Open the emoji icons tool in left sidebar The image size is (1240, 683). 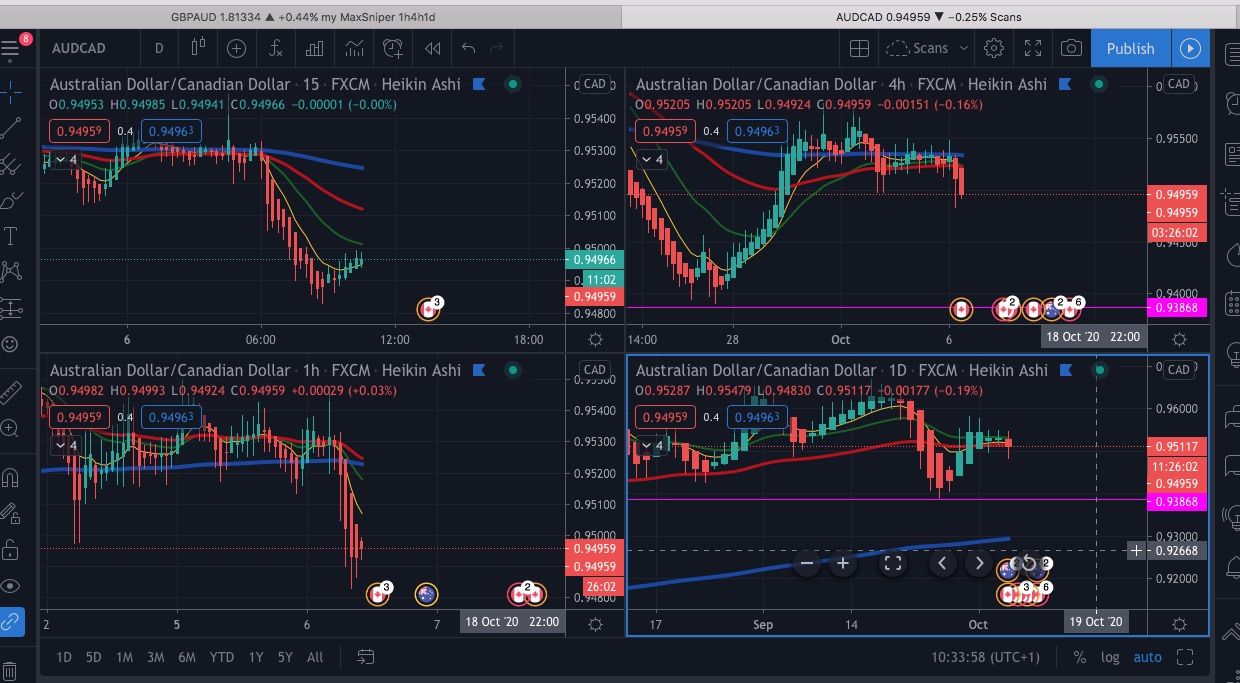click(x=11, y=343)
